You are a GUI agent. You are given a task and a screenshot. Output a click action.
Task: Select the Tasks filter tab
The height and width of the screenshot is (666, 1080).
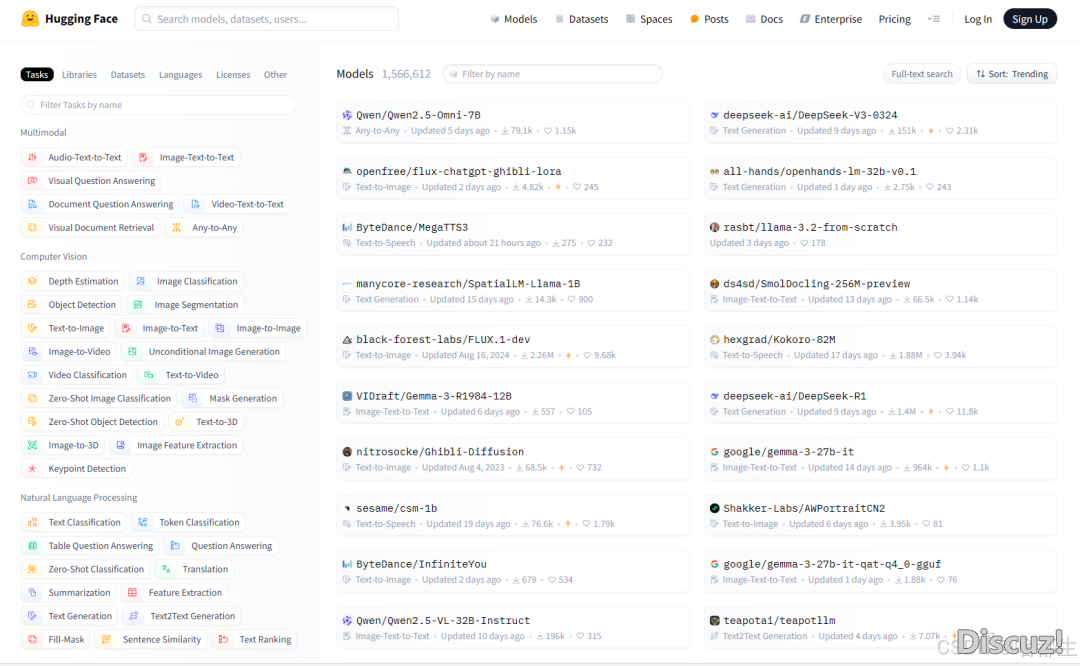coord(37,74)
